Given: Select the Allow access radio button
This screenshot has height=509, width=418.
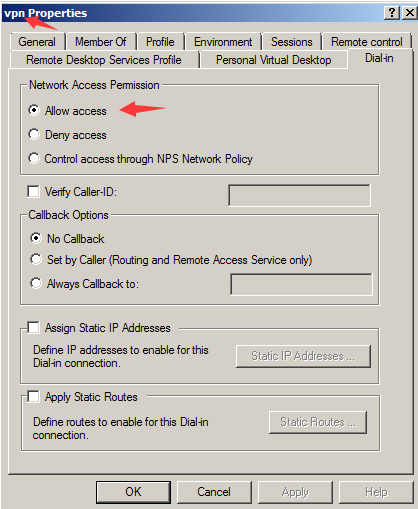Looking at the screenshot, I should pyautogui.click(x=34, y=110).
